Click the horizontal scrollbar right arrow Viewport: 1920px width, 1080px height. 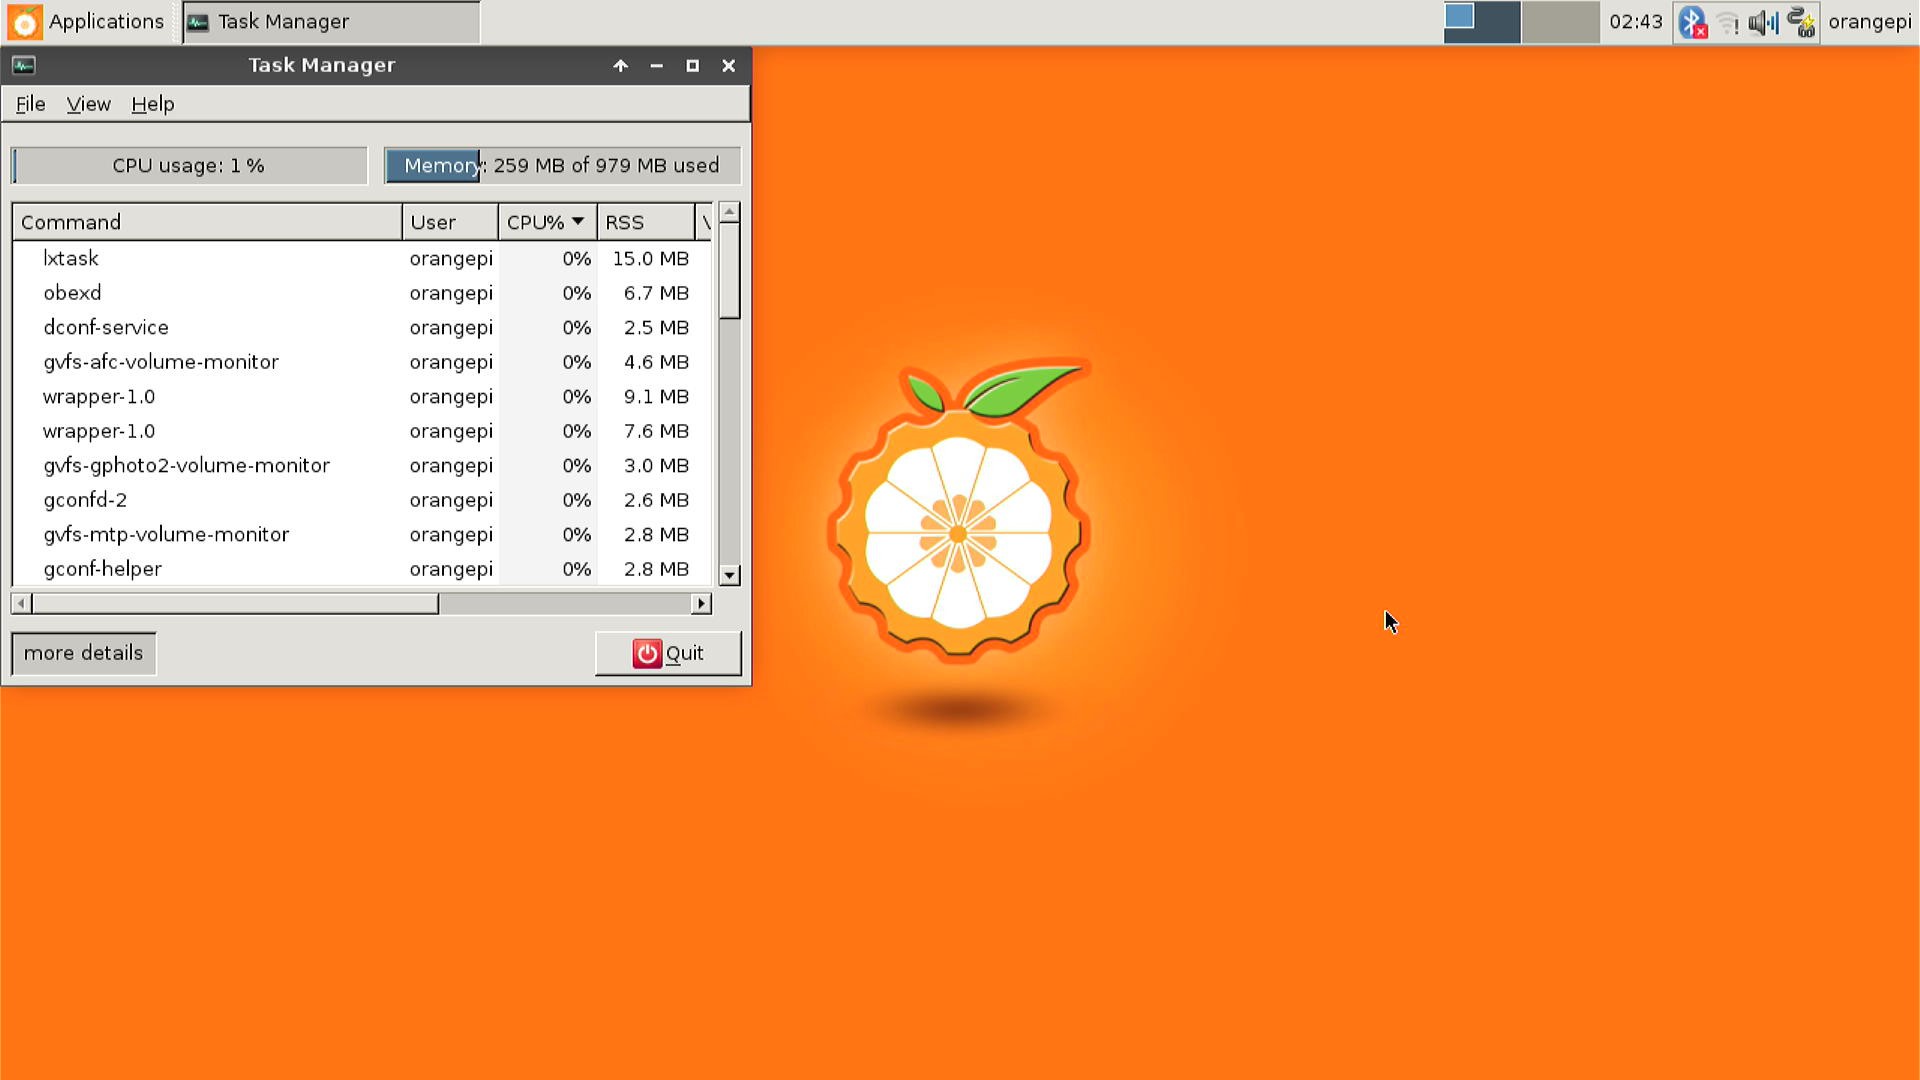click(701, 604)
